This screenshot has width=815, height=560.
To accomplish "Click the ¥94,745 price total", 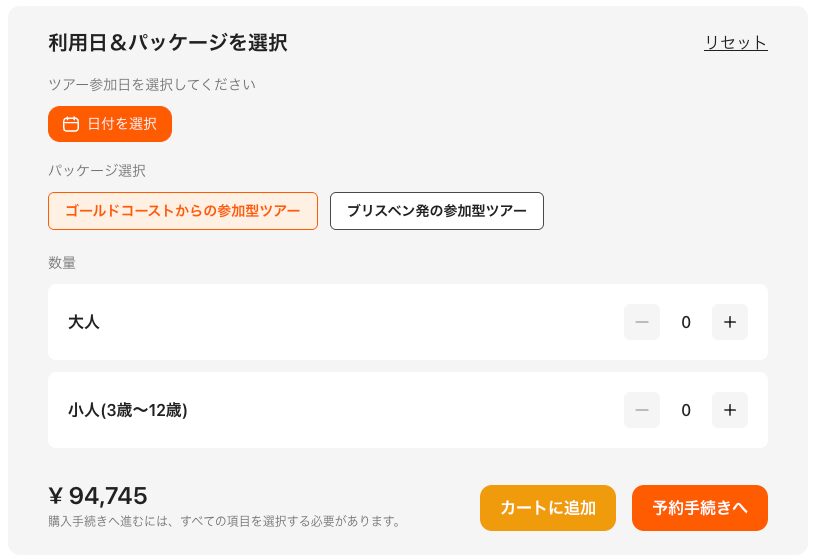I will click(98, 495).
